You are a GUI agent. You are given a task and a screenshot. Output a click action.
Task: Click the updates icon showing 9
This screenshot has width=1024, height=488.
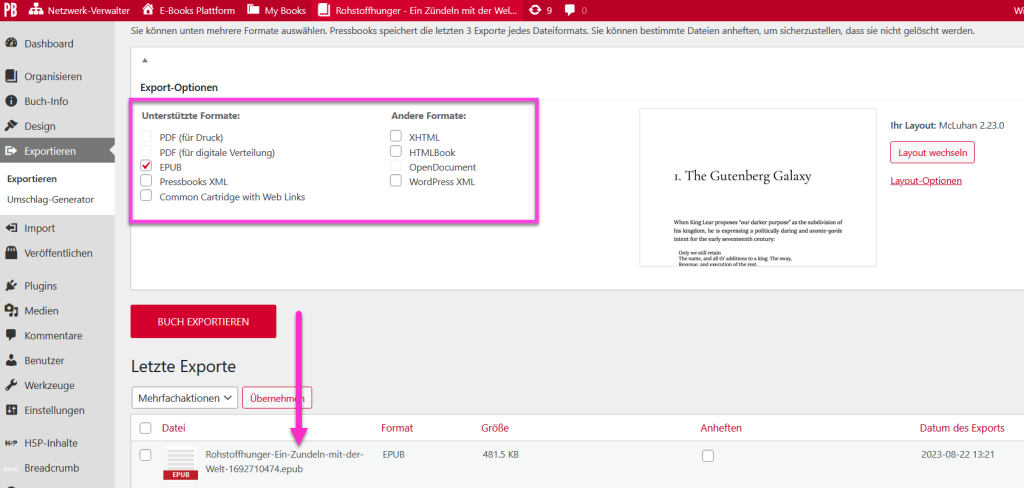tap(535, 10)
